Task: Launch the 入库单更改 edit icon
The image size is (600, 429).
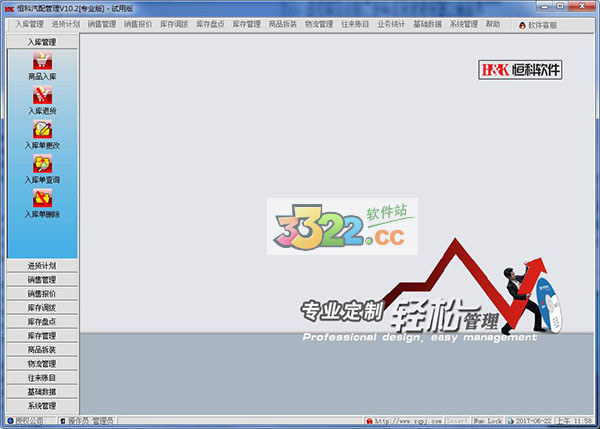Action: point(42,130)
